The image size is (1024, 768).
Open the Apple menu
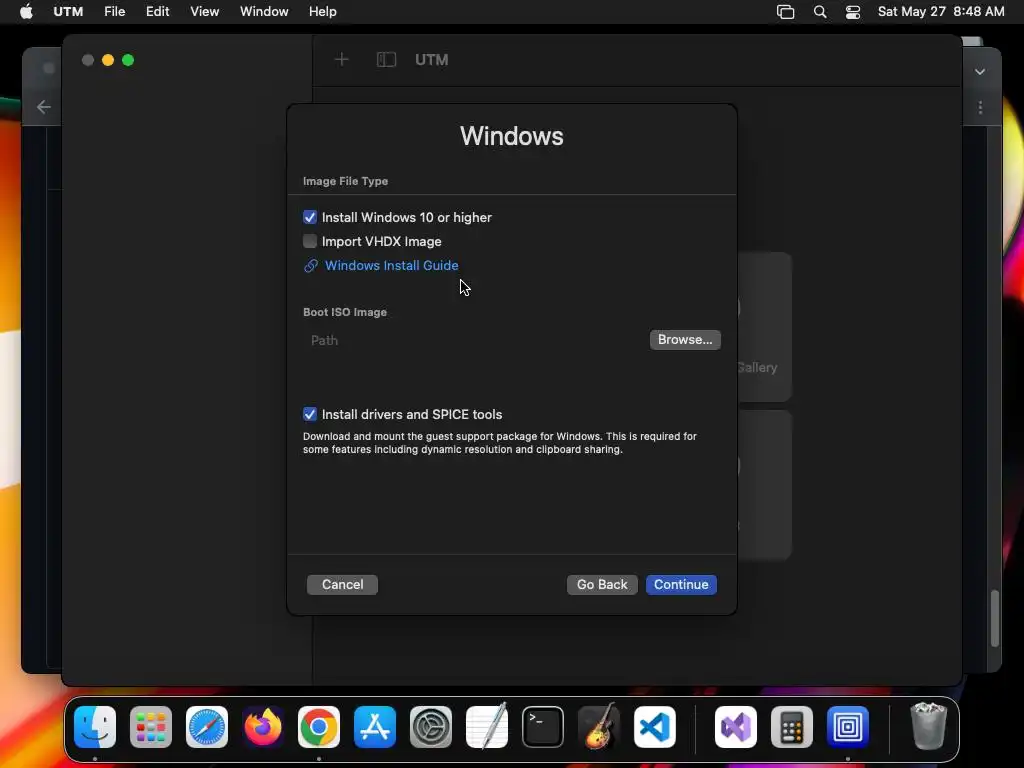26,12
